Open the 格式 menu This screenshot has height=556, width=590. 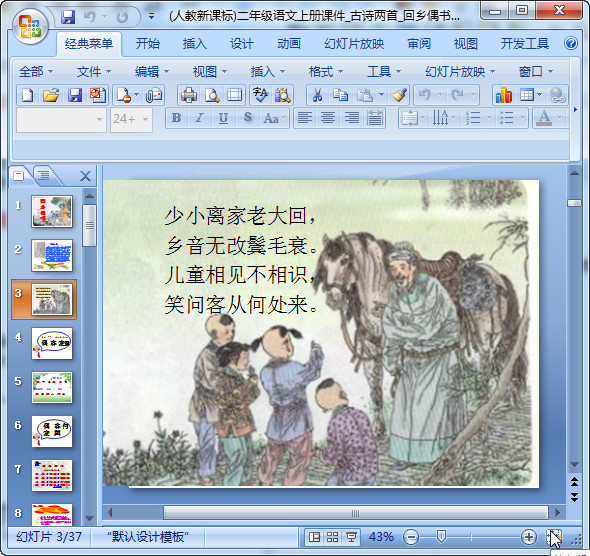coord(325,71)
